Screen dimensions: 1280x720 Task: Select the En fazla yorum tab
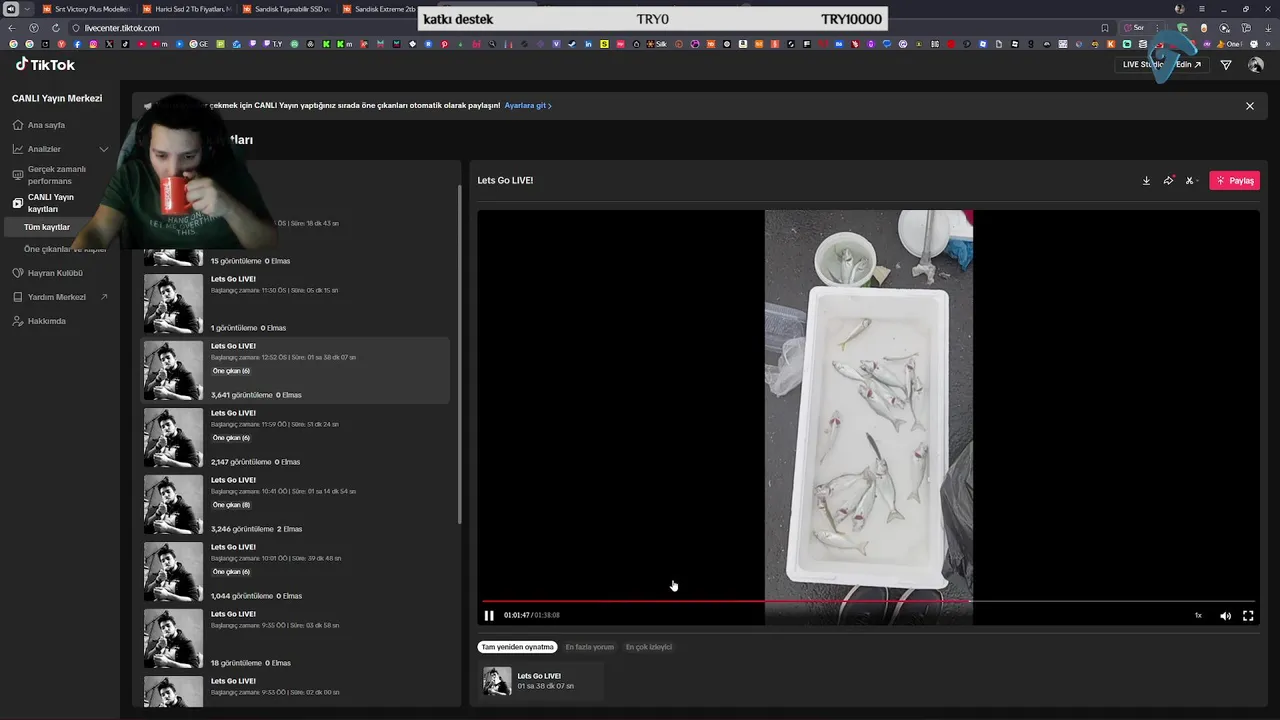click(x=589, y=647)
